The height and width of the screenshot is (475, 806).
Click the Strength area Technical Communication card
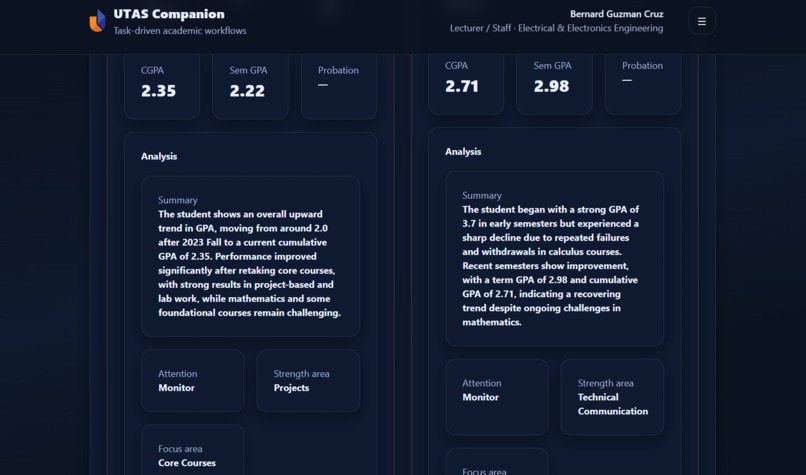tap(612, 397)
